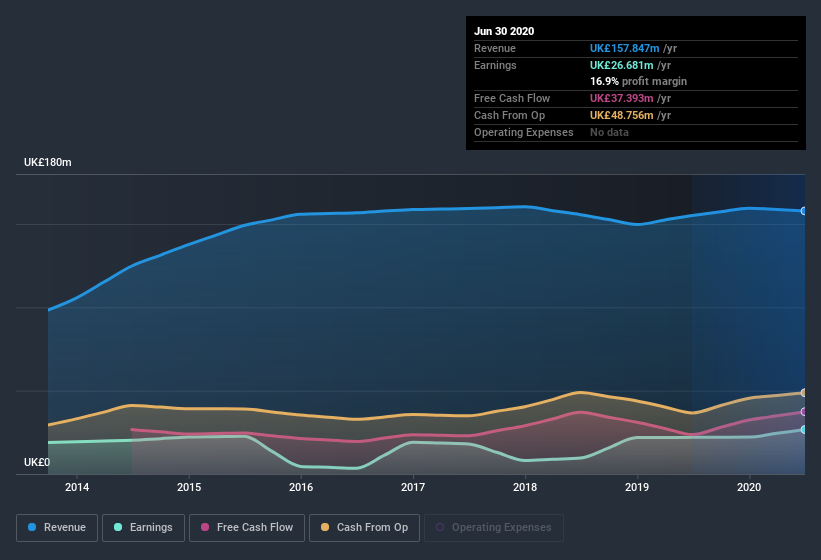Click the Cash From Op end-point marker
The image size is (821, 560).
coord(803,393)
